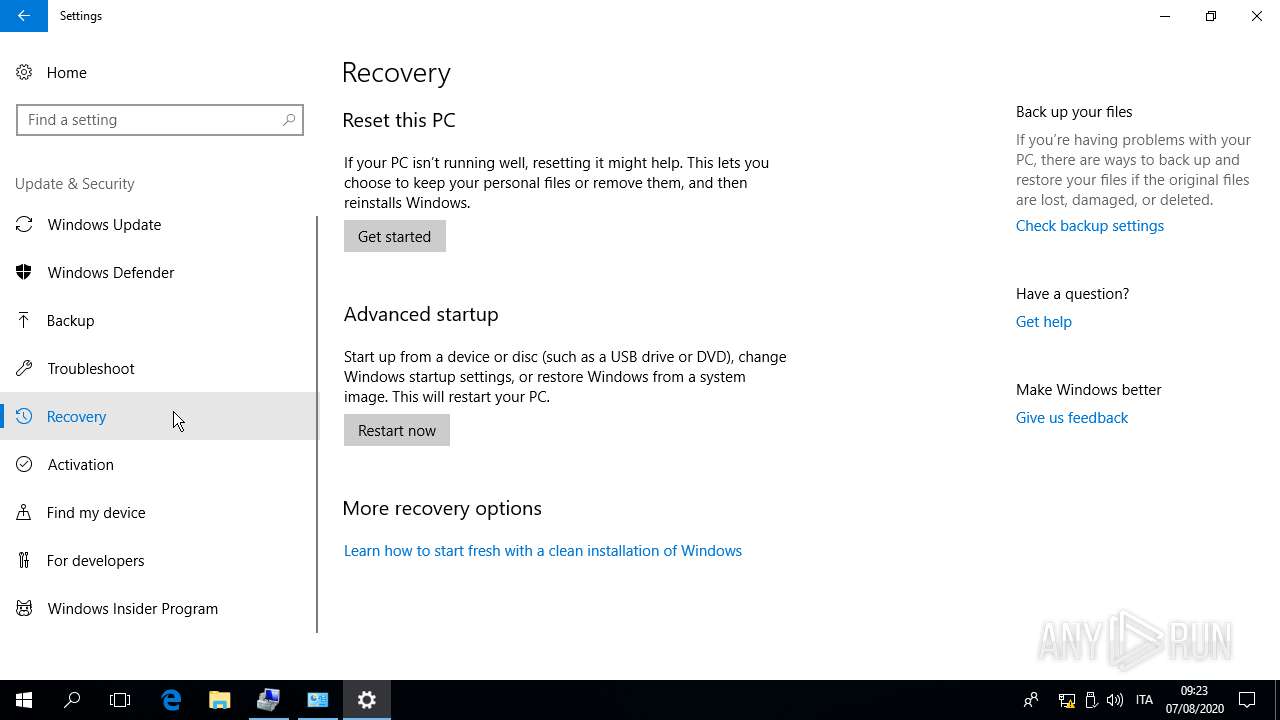Open the People icon in system tray
The image size is (1280, 720).
pyautogui.click(x=1031, y=700)
